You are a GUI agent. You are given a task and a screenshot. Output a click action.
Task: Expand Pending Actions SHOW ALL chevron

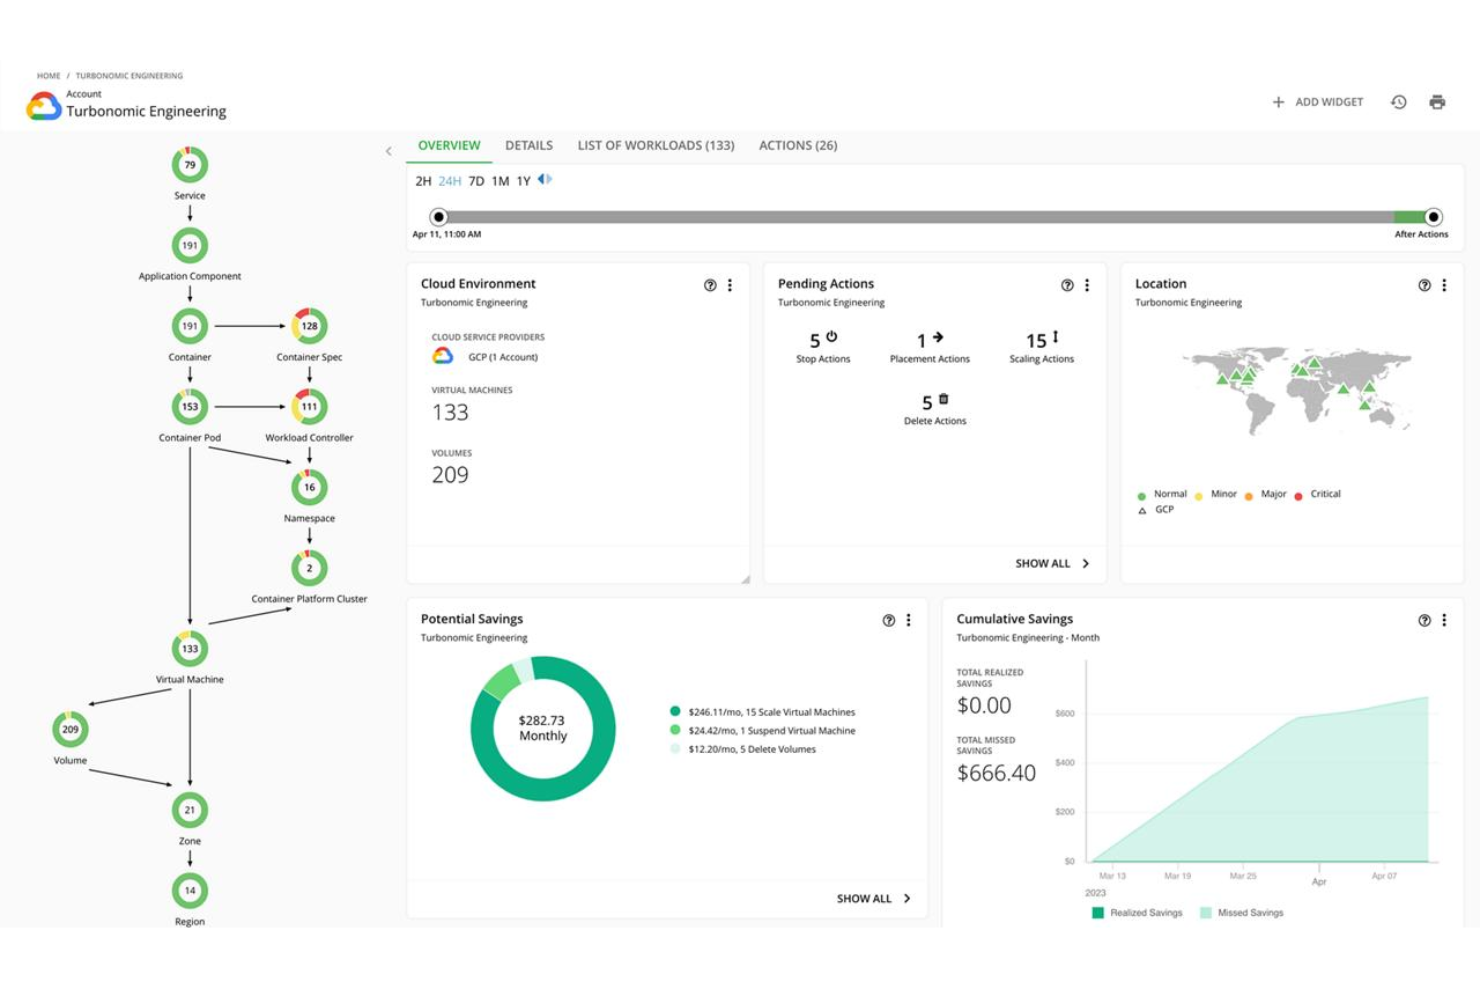point(1086,563)
